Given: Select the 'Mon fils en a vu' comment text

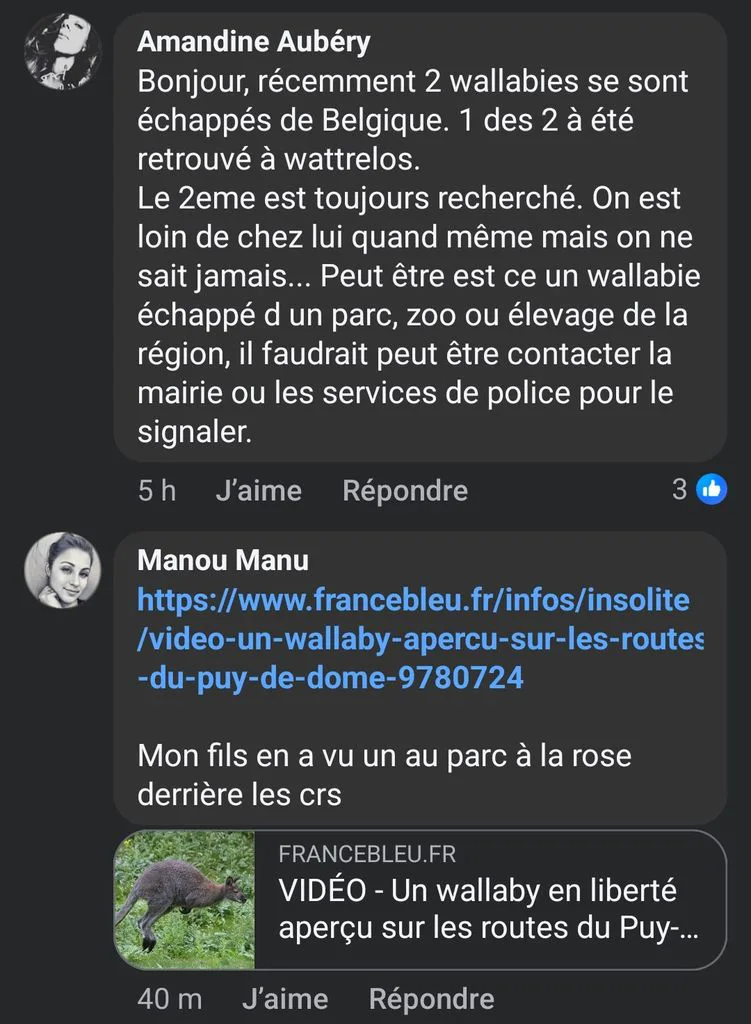Looking at the screenshot, I should click(x=384, y=775).
